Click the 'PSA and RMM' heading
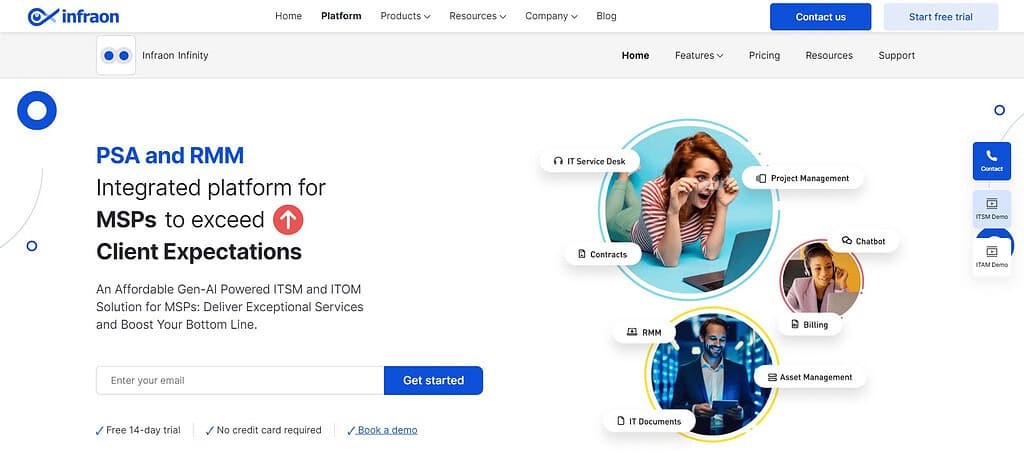This screenshot has width=1024, height=467. (170, 155)
